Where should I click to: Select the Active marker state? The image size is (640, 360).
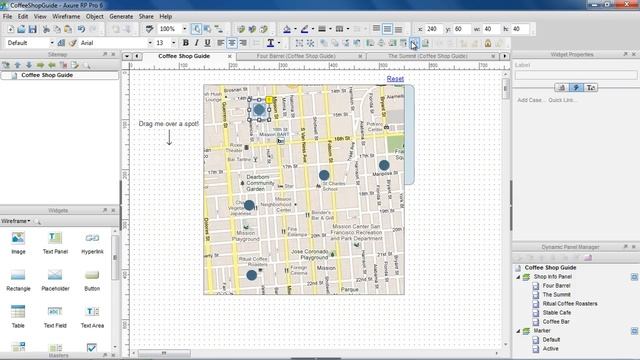(550, 349)
